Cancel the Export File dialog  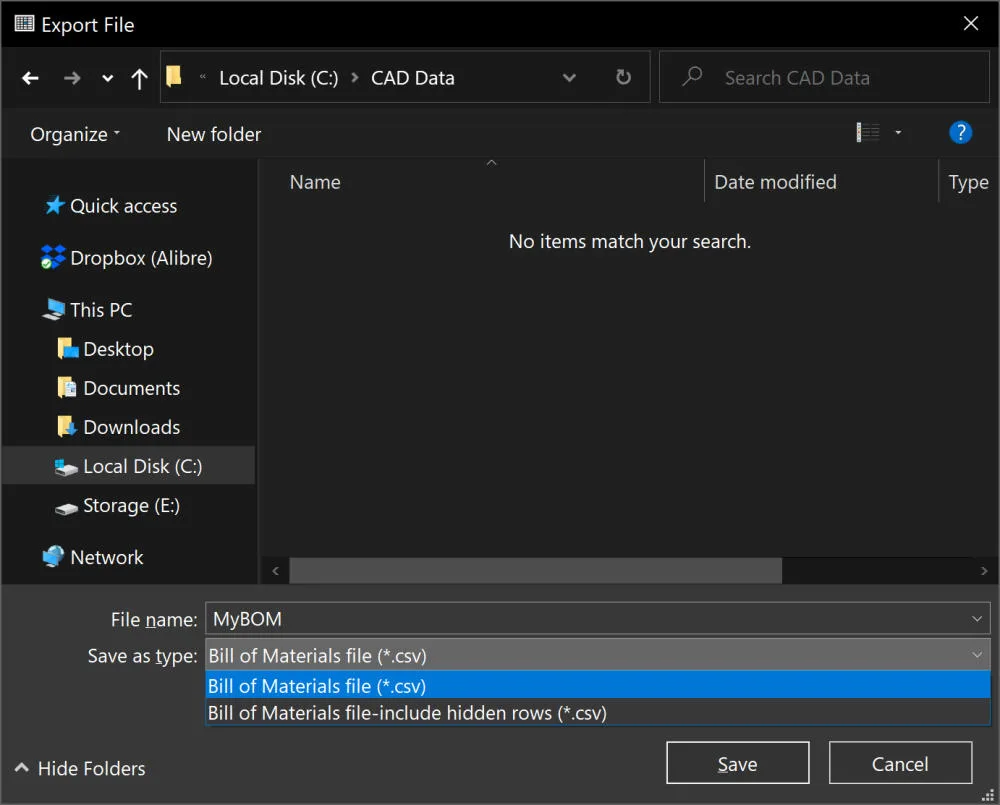pos(900,763)
